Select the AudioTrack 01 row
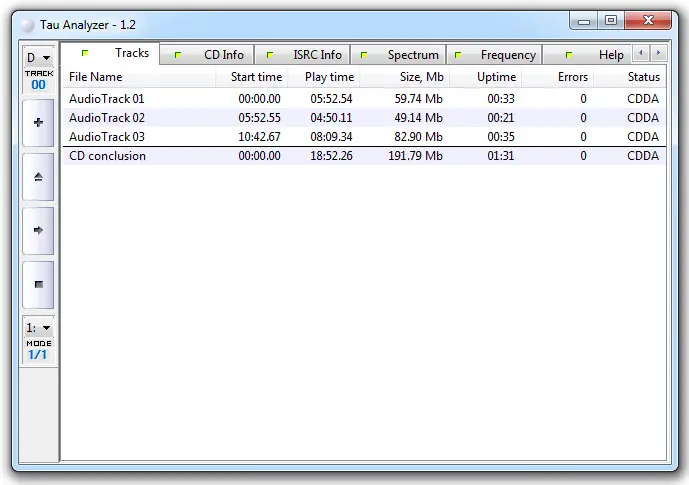The height and width of the screenshot is (485, 689). [x=364, y=99]
